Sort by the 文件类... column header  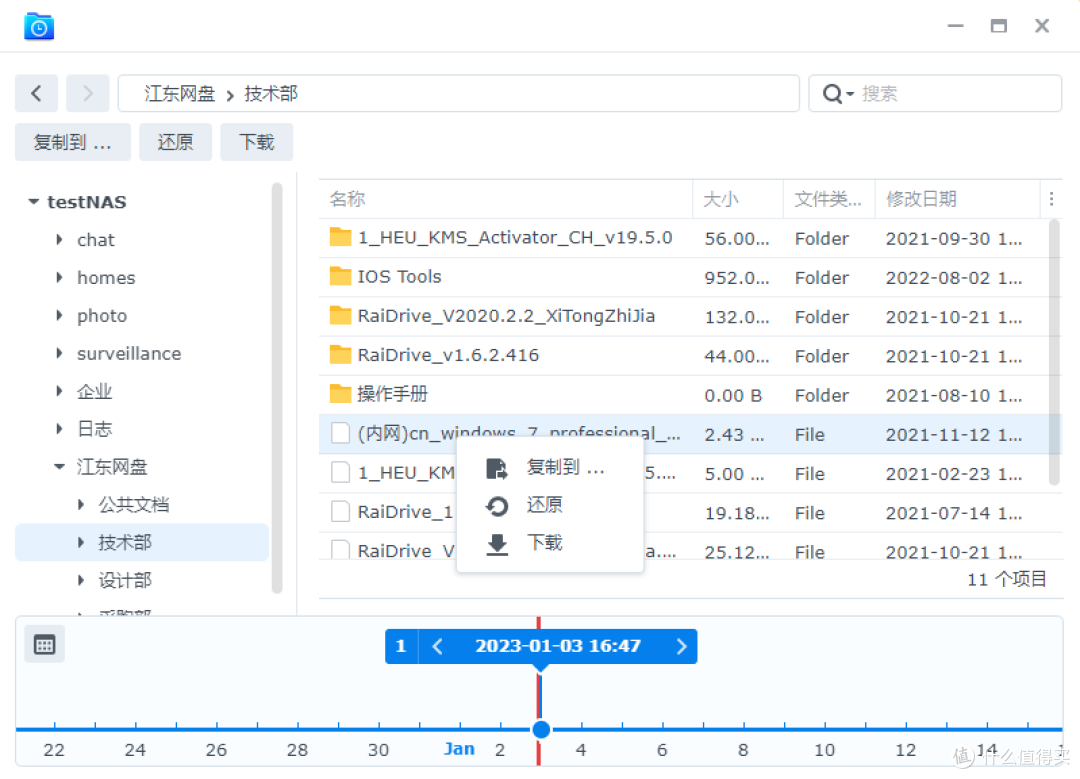(829, 199)
